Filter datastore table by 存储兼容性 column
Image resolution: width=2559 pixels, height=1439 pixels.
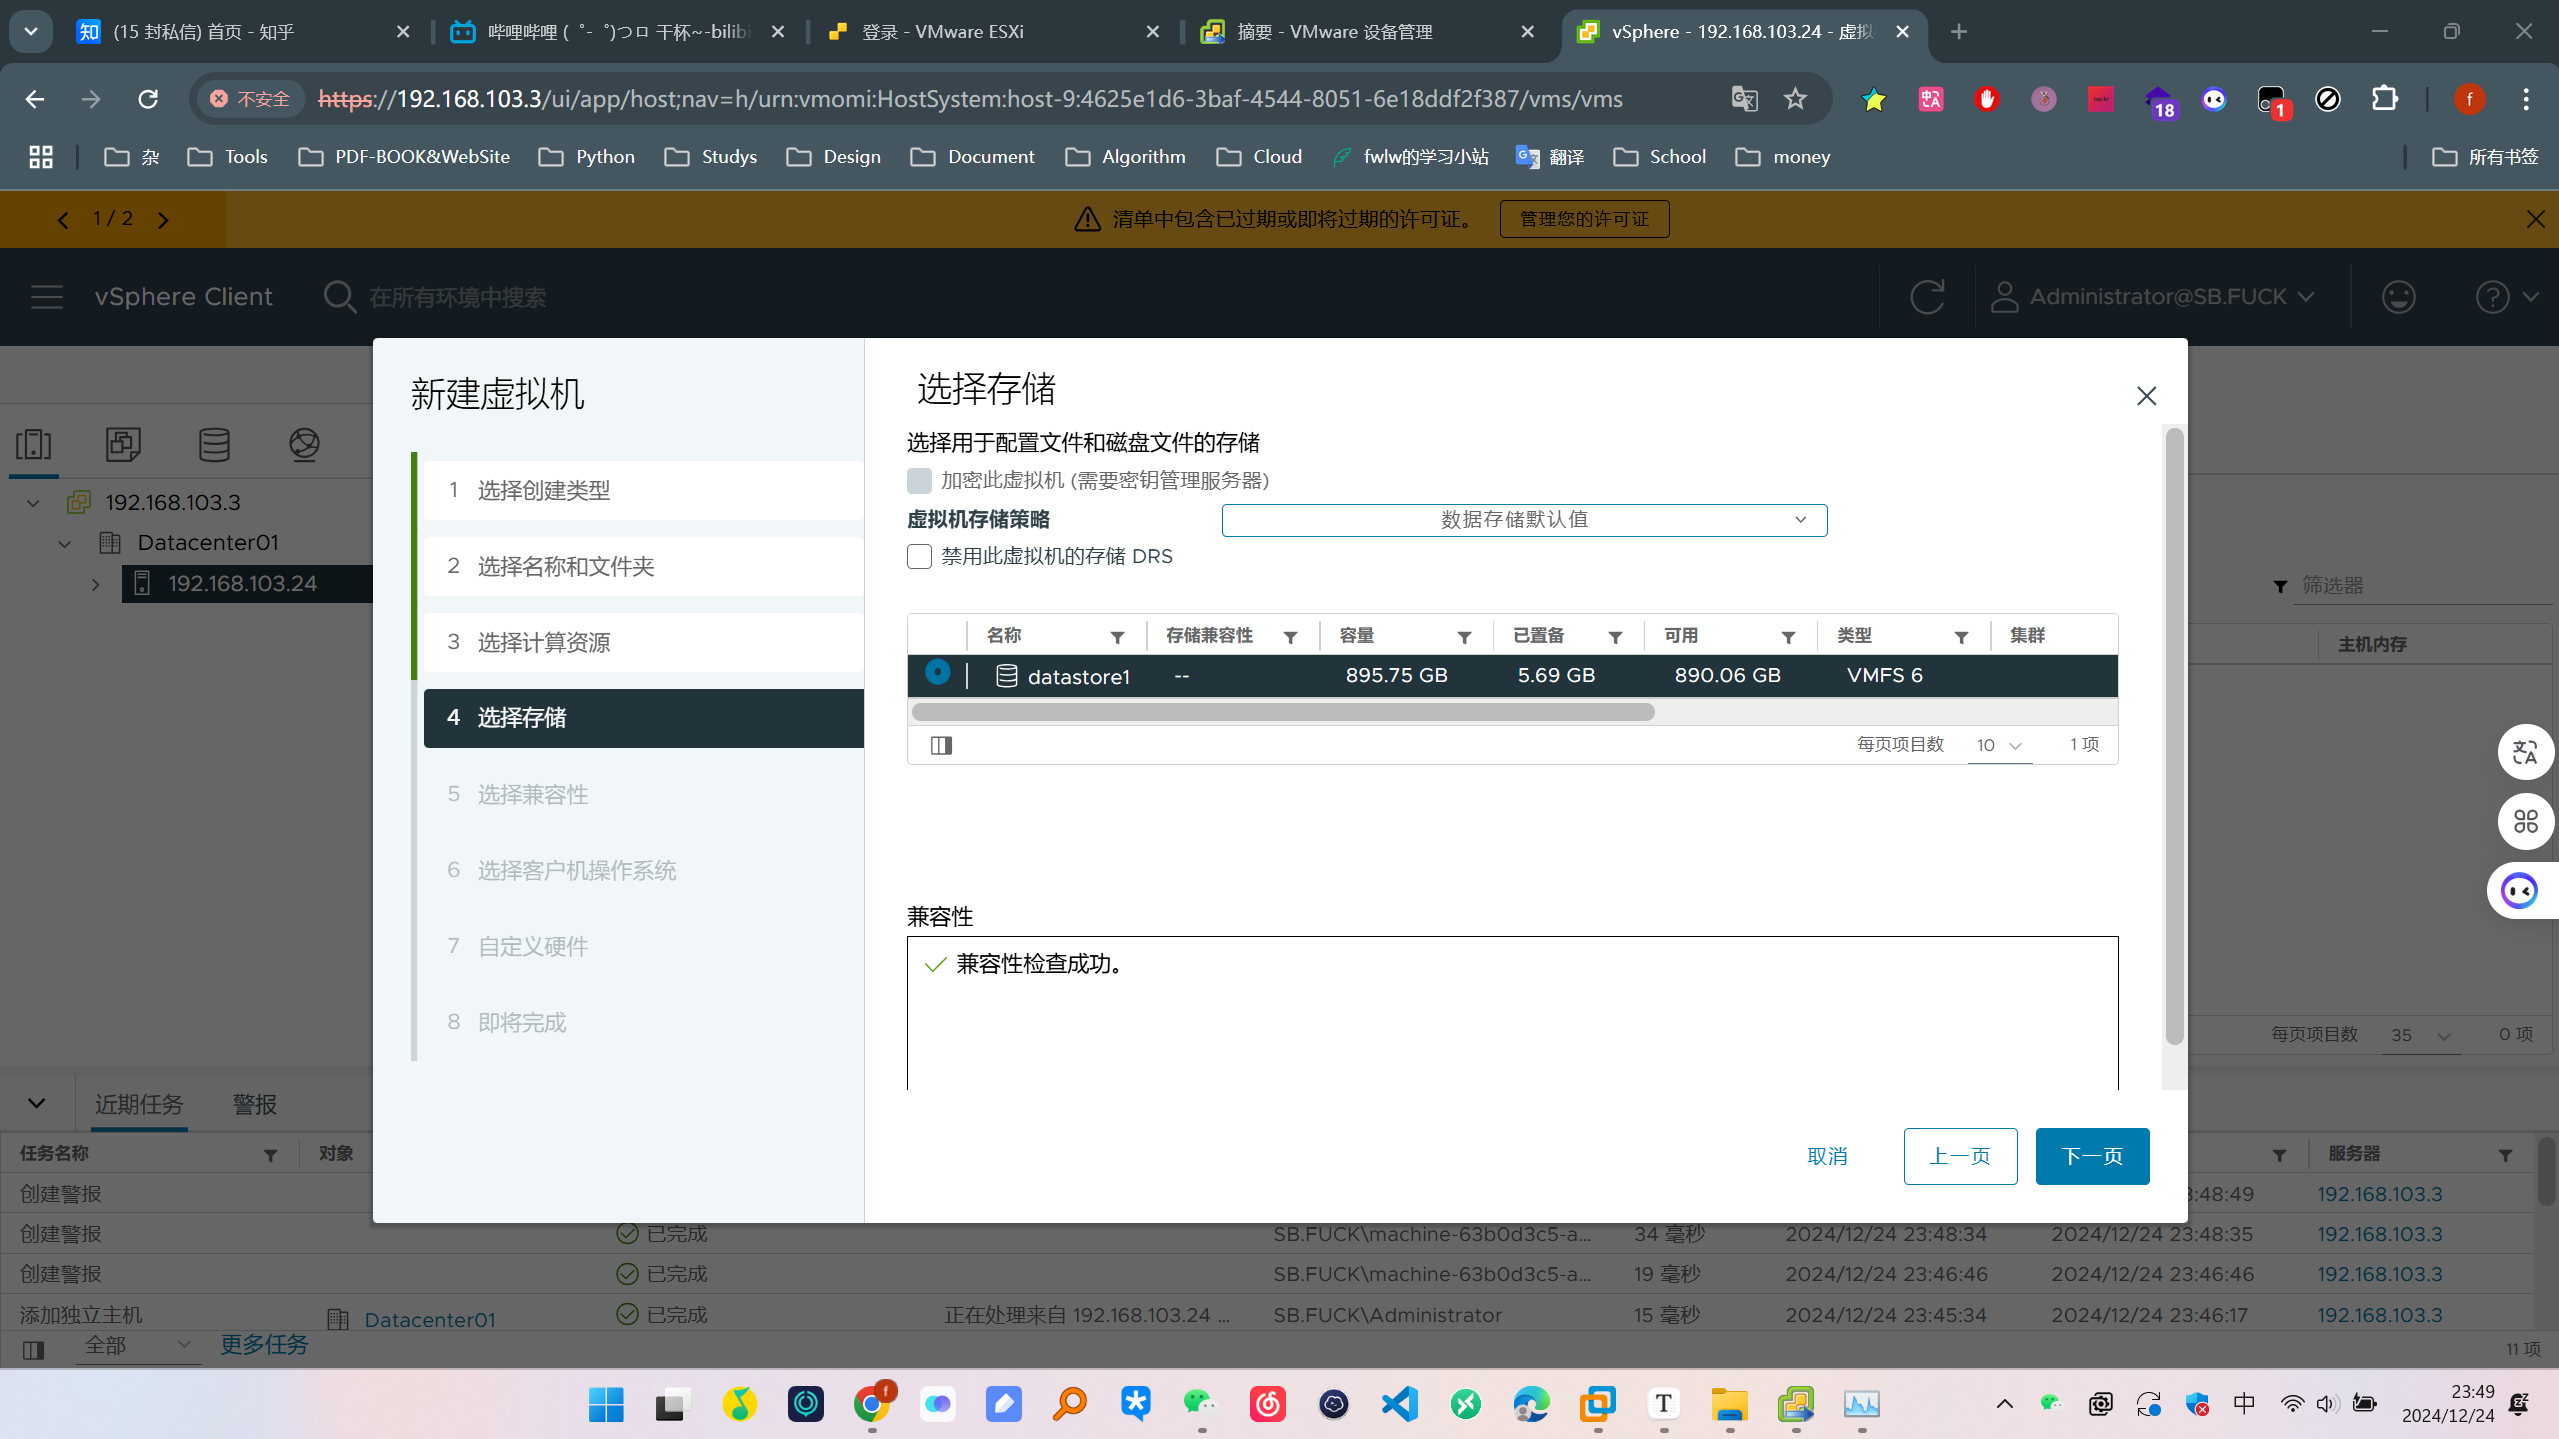click(x=1290, y=637)
